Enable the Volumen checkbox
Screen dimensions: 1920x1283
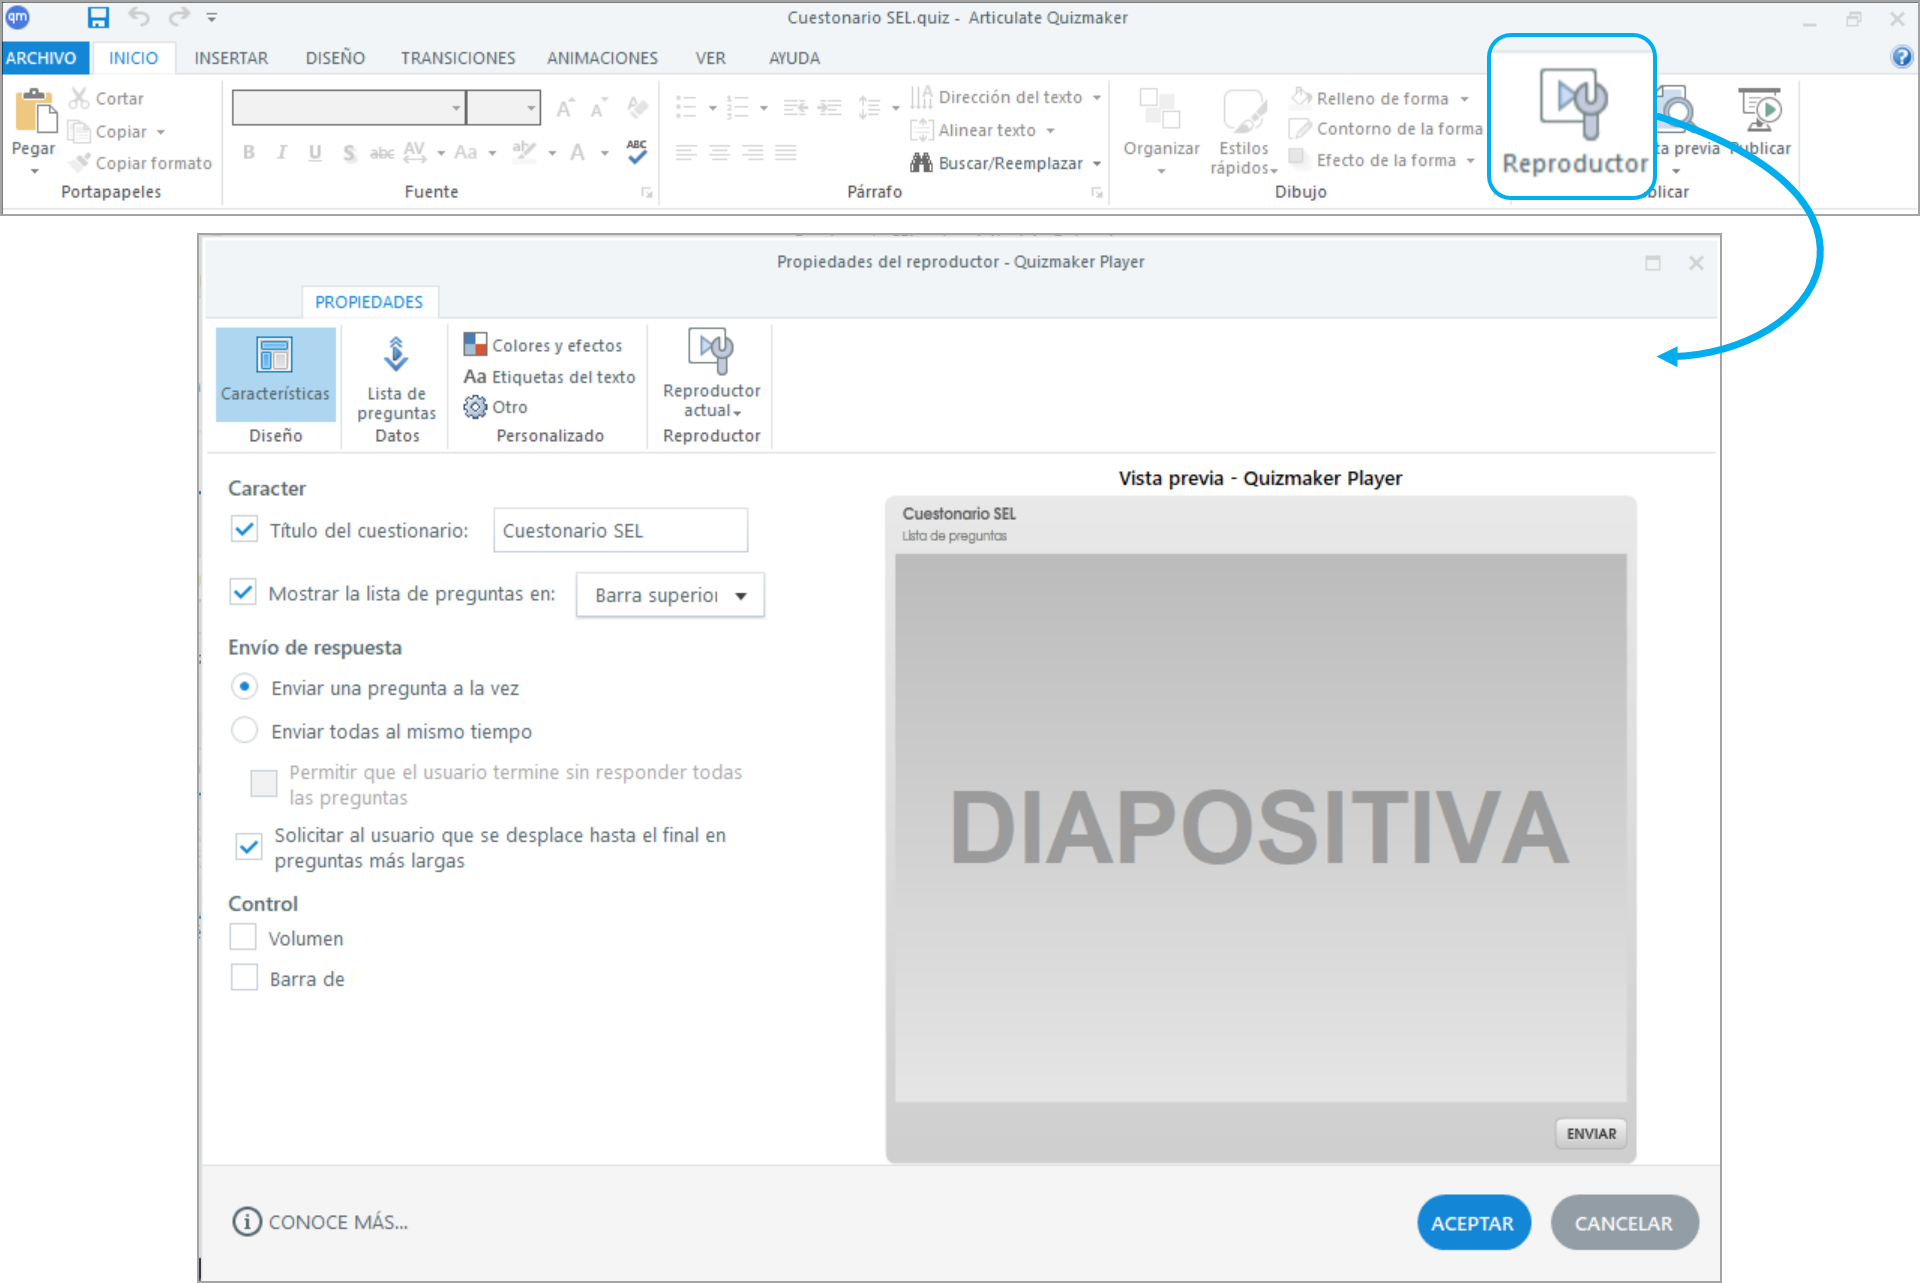click(x=243, y=937)
